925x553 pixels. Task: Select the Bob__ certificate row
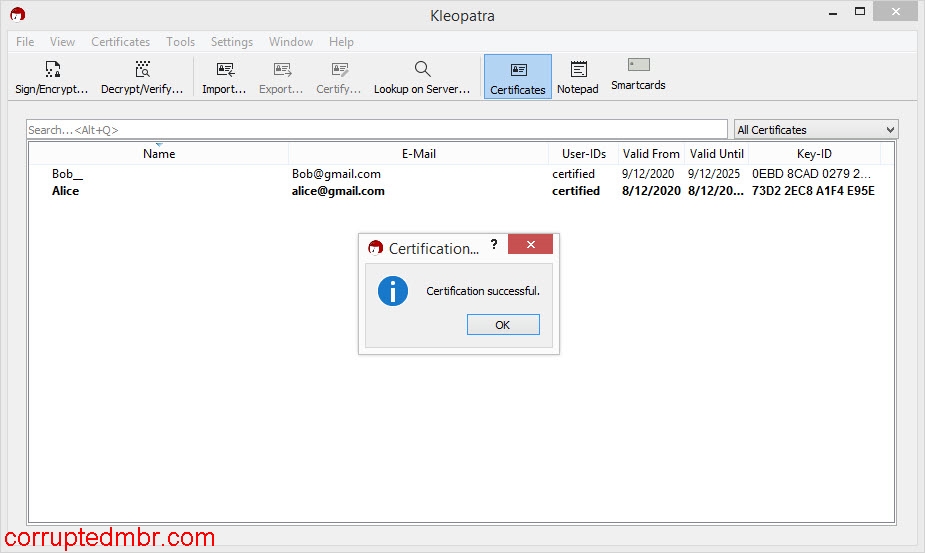point(461,174)
